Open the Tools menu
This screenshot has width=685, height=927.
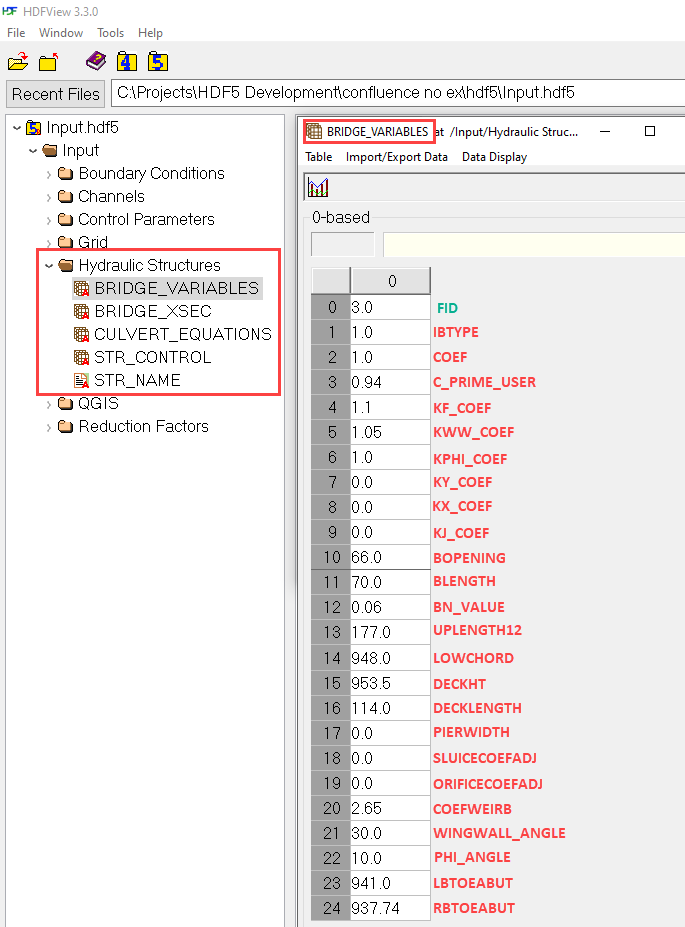tap(110, 33)
